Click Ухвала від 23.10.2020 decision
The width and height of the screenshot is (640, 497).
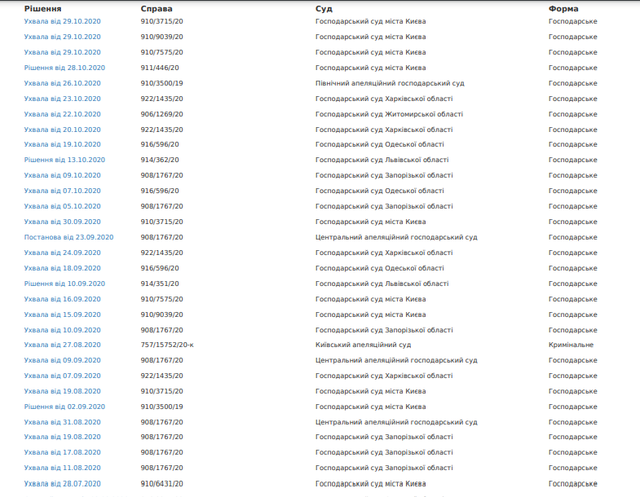62,99
